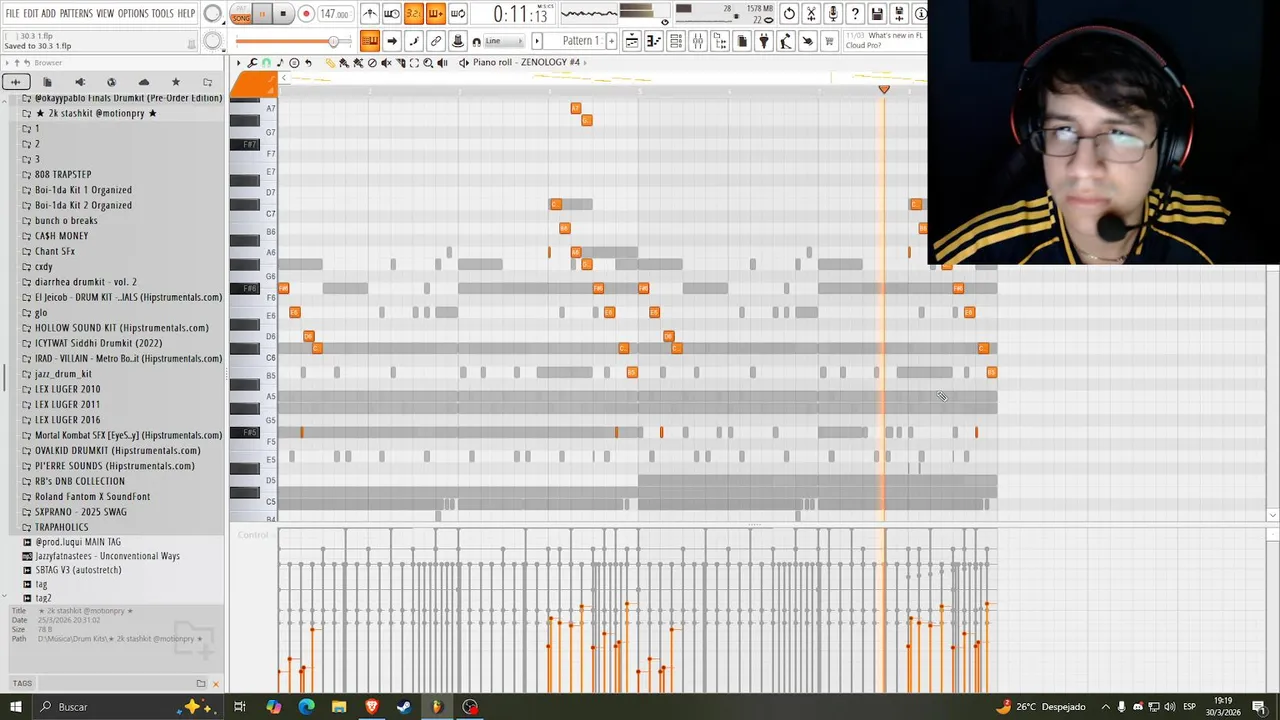Toggle step editing arrow icon
The image size is (1280, 720).
tap(392, 41)
